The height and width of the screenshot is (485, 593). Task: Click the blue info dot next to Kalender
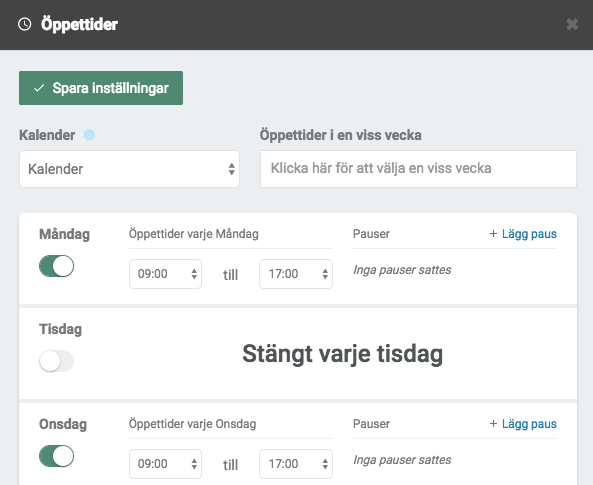tap(89, 135)
